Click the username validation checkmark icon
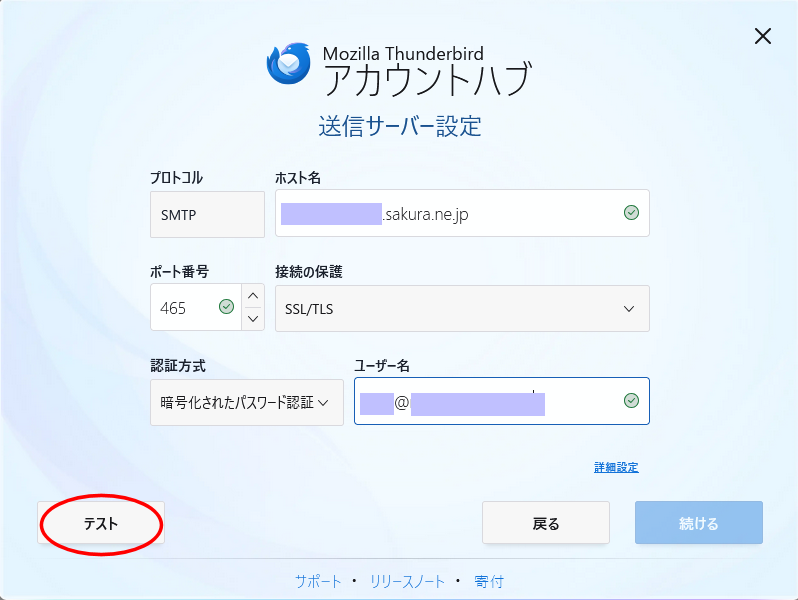This screenshot has width=798, height=600. tap(631, 401)
